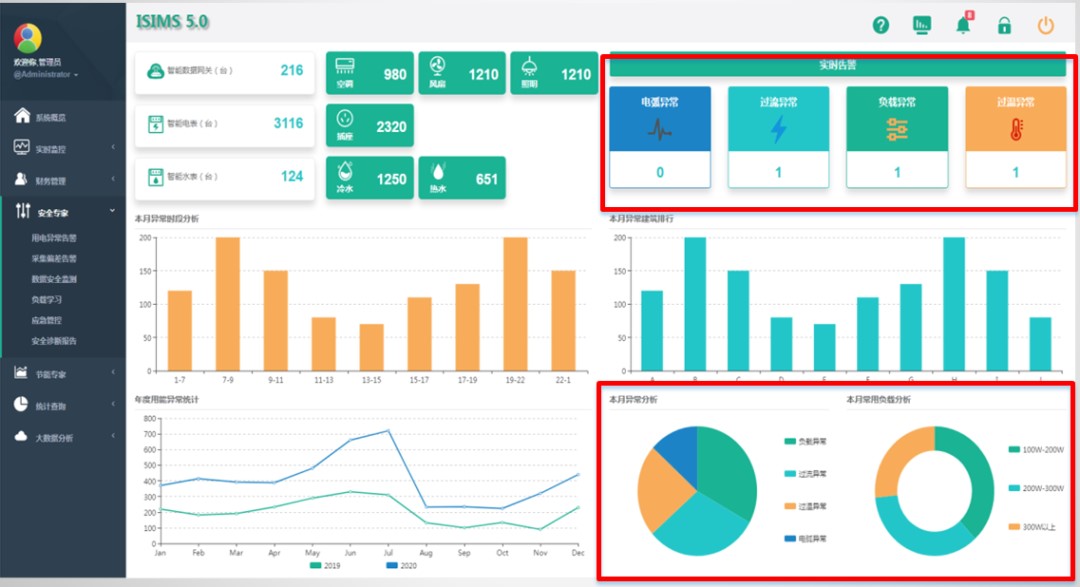Click the orange power logout icon
The height and width of the screenshot is (587, 1080).
(1045, 26)
